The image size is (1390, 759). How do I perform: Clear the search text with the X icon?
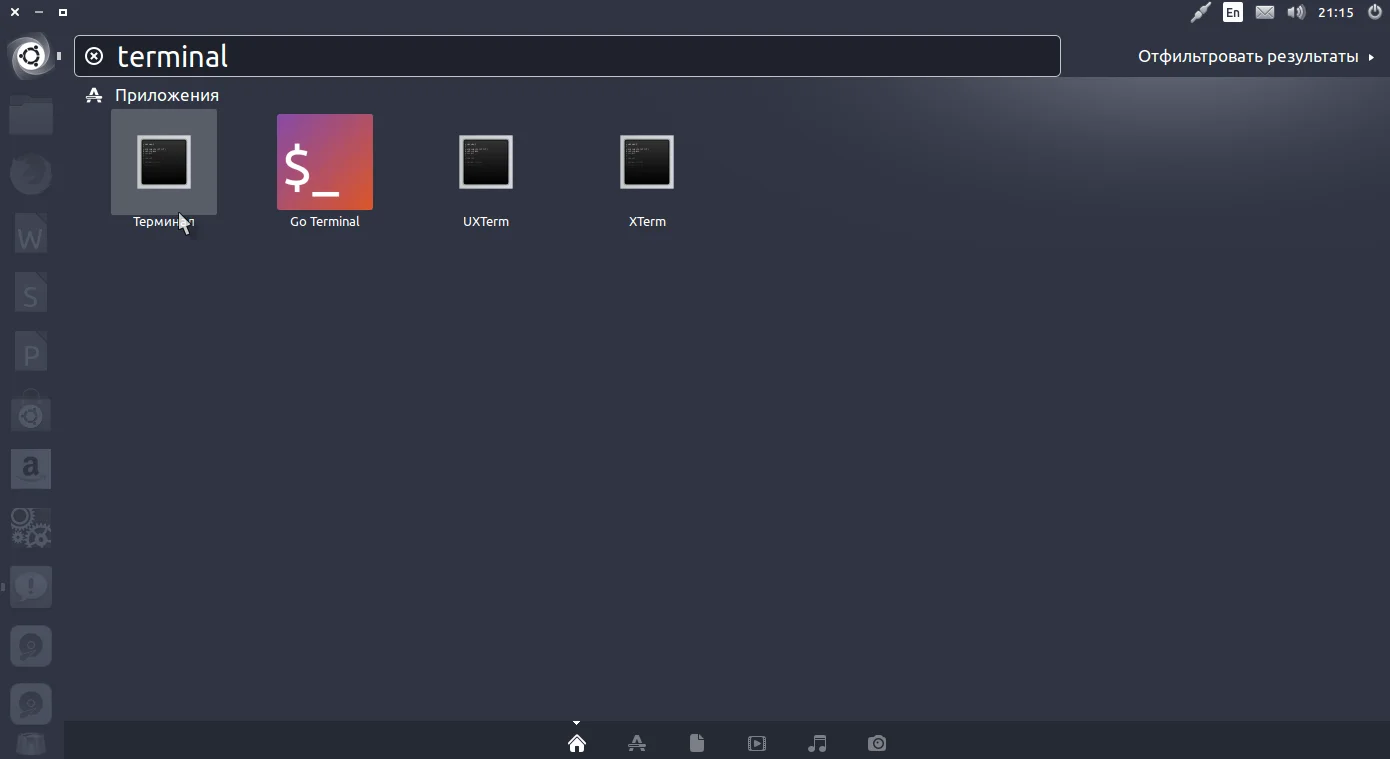[94, 56]
